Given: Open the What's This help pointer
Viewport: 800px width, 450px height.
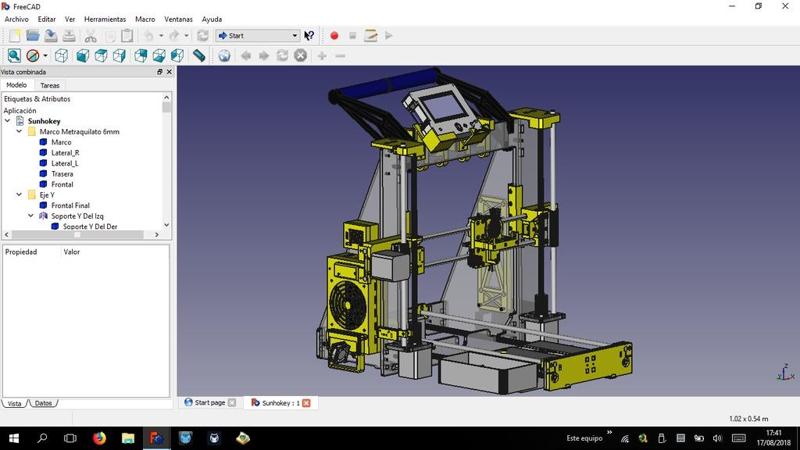Looking at the screenshot, I should (309, 36).
